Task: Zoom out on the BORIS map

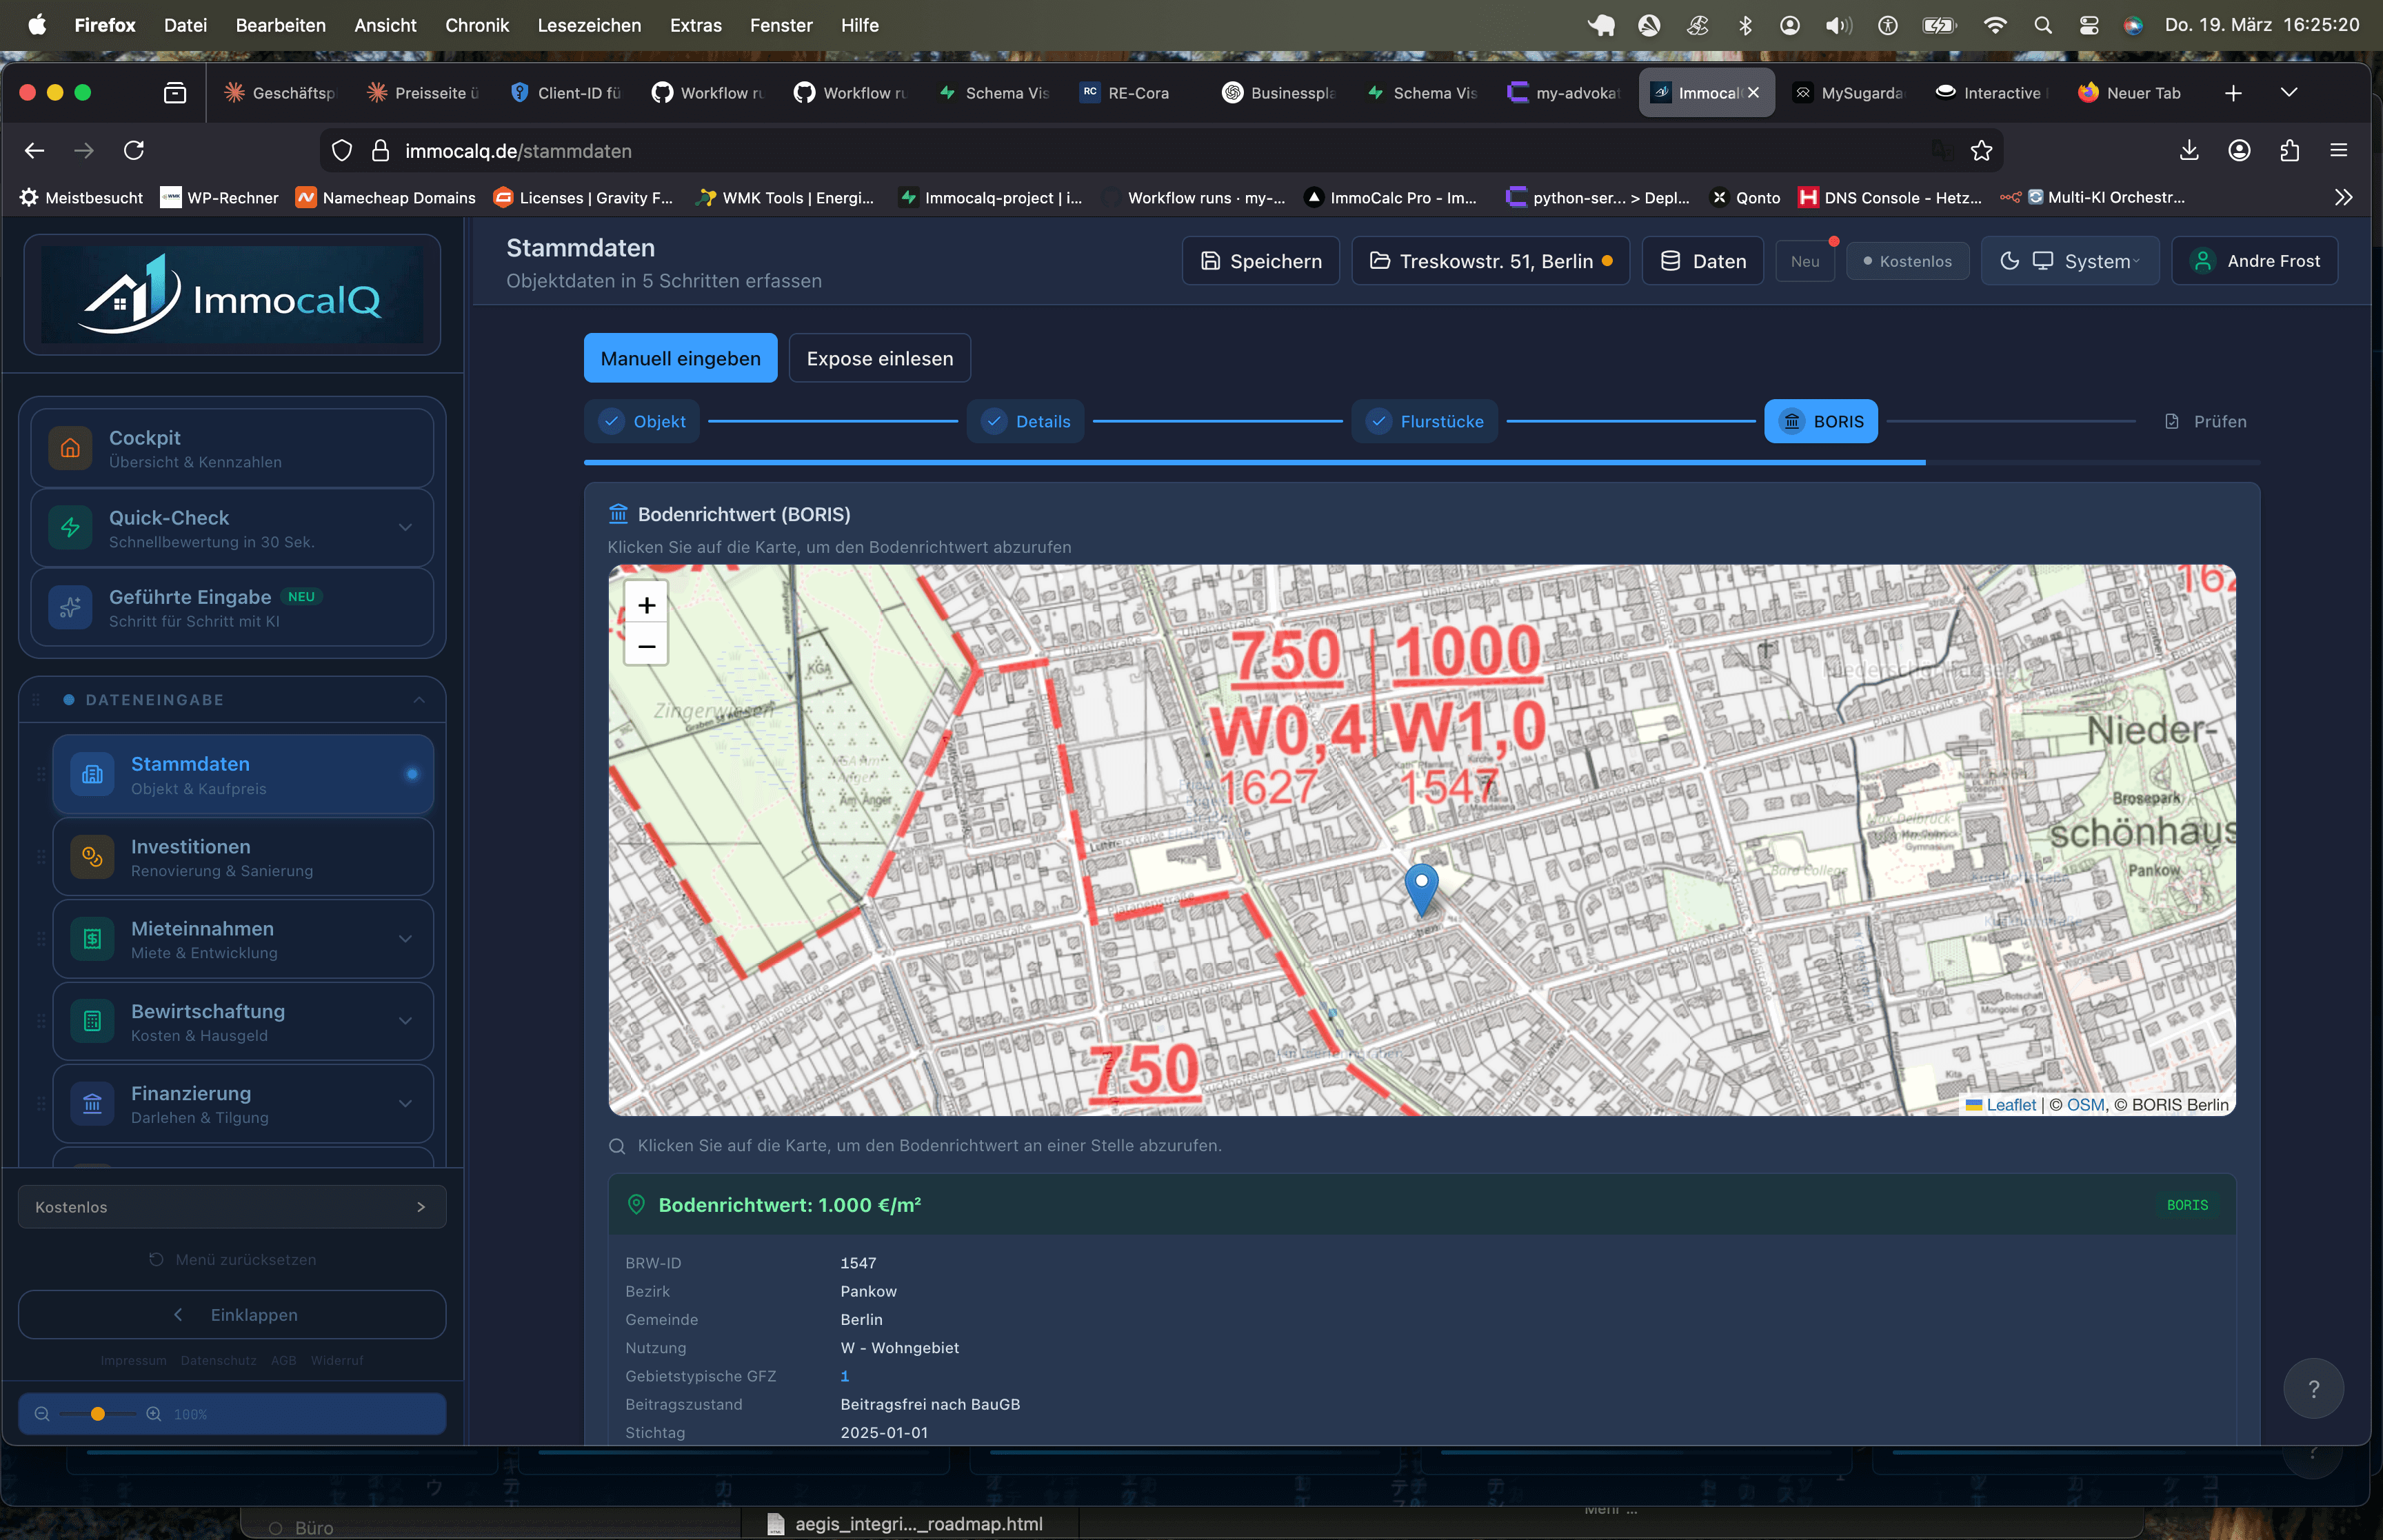Action: 646,646
